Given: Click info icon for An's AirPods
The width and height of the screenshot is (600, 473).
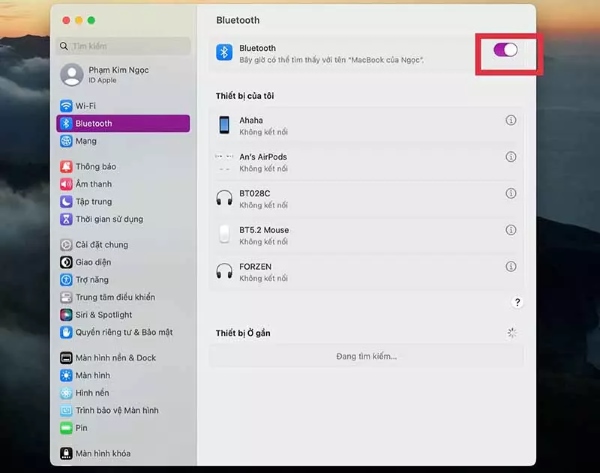Looking at the screenshot, I should [511, 157].
